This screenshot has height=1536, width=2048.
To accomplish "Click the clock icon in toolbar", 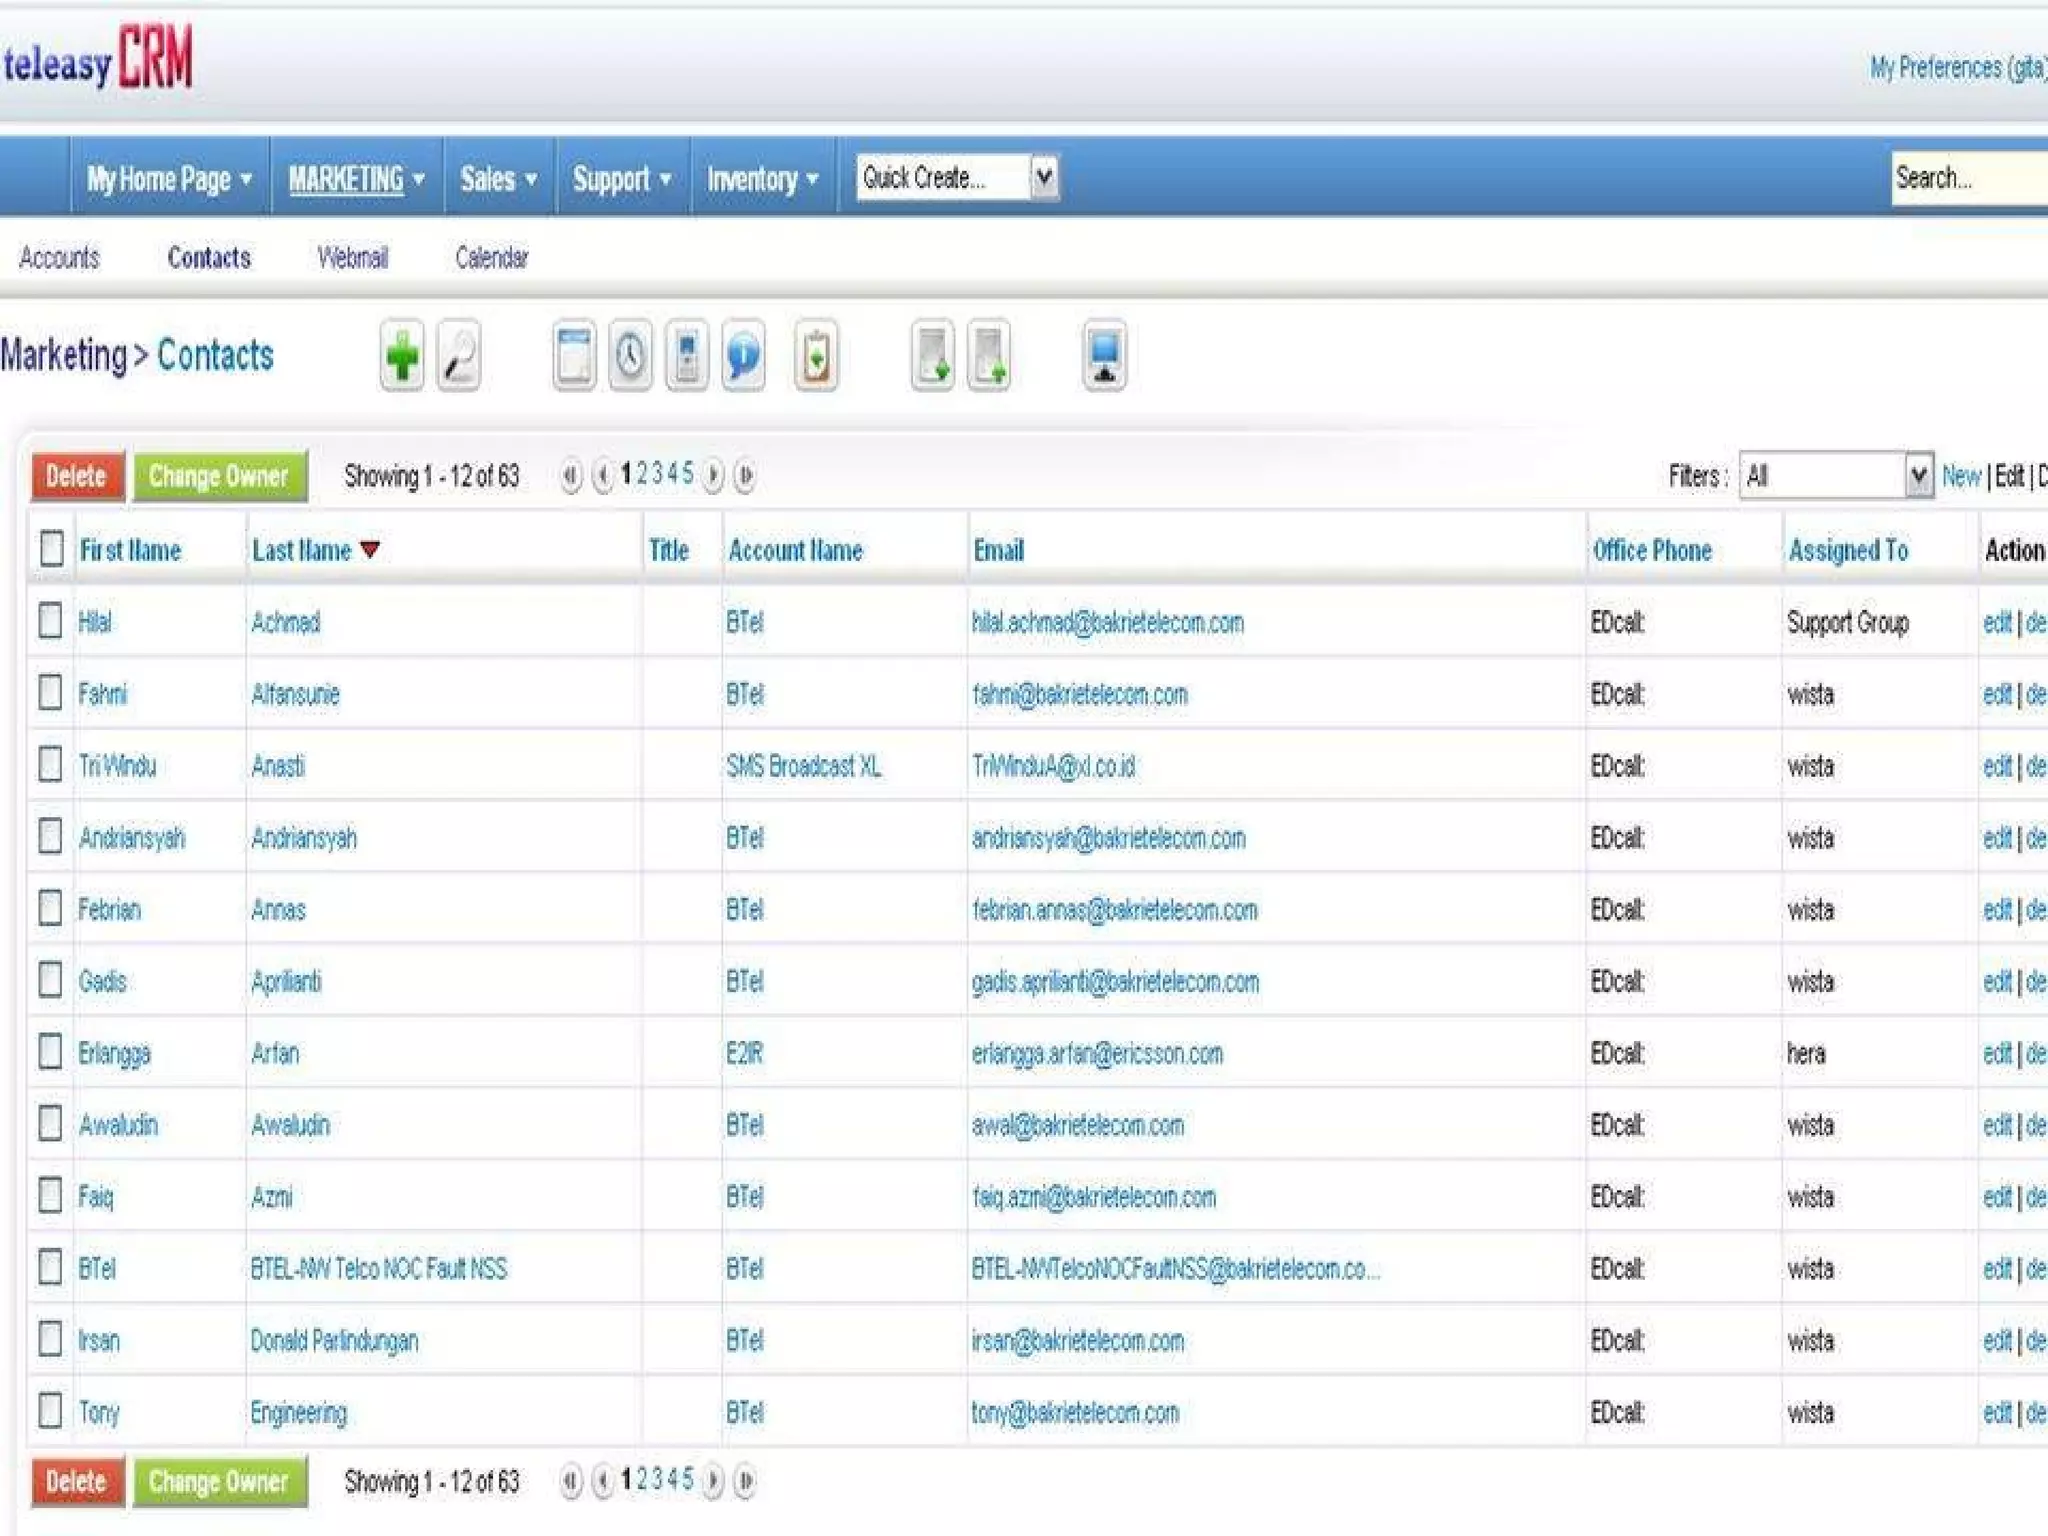I will [630, 356].
